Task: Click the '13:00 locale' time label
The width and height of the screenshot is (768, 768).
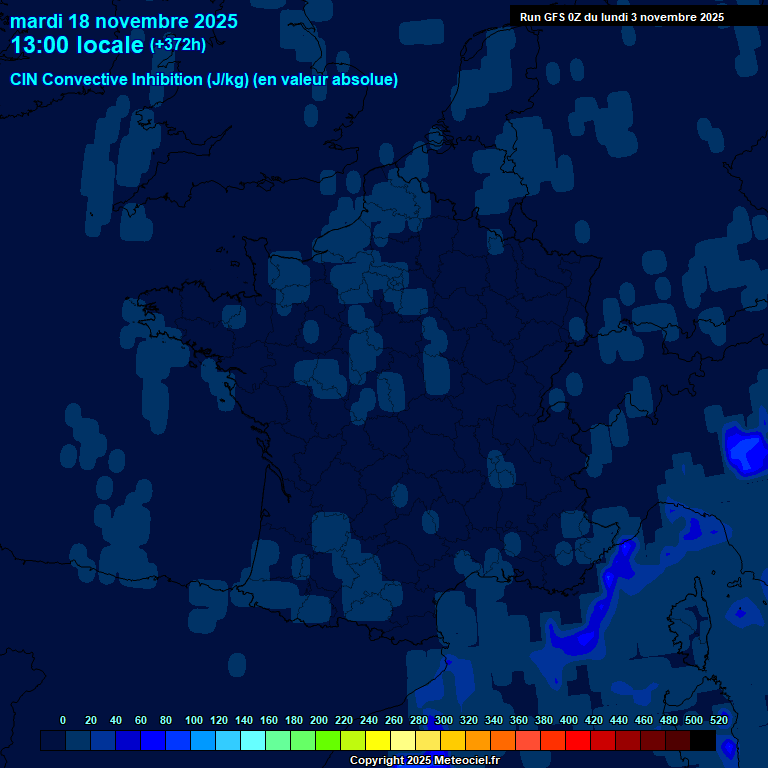Action: pyautogui.click(x=77, y=46)
